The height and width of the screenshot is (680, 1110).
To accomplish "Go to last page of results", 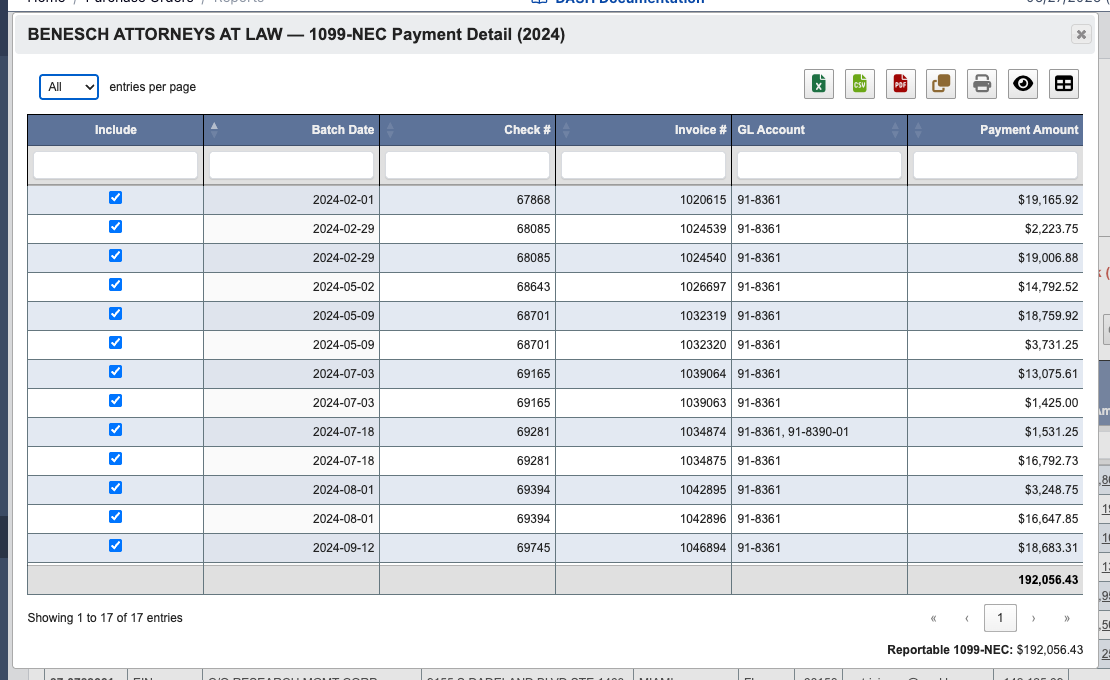I will [x=1067, y=618].
